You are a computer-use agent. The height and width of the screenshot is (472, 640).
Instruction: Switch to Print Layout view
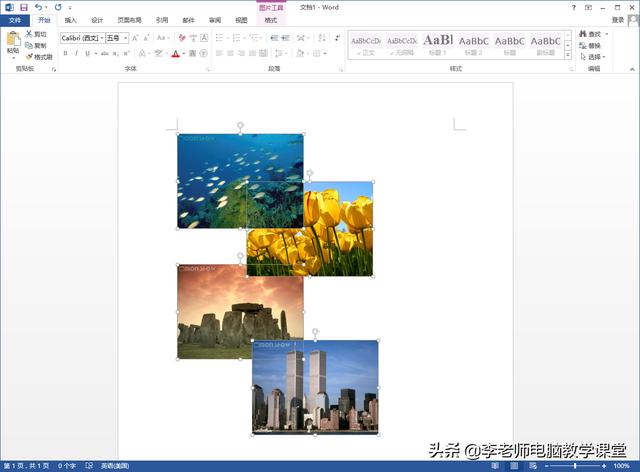514,465
